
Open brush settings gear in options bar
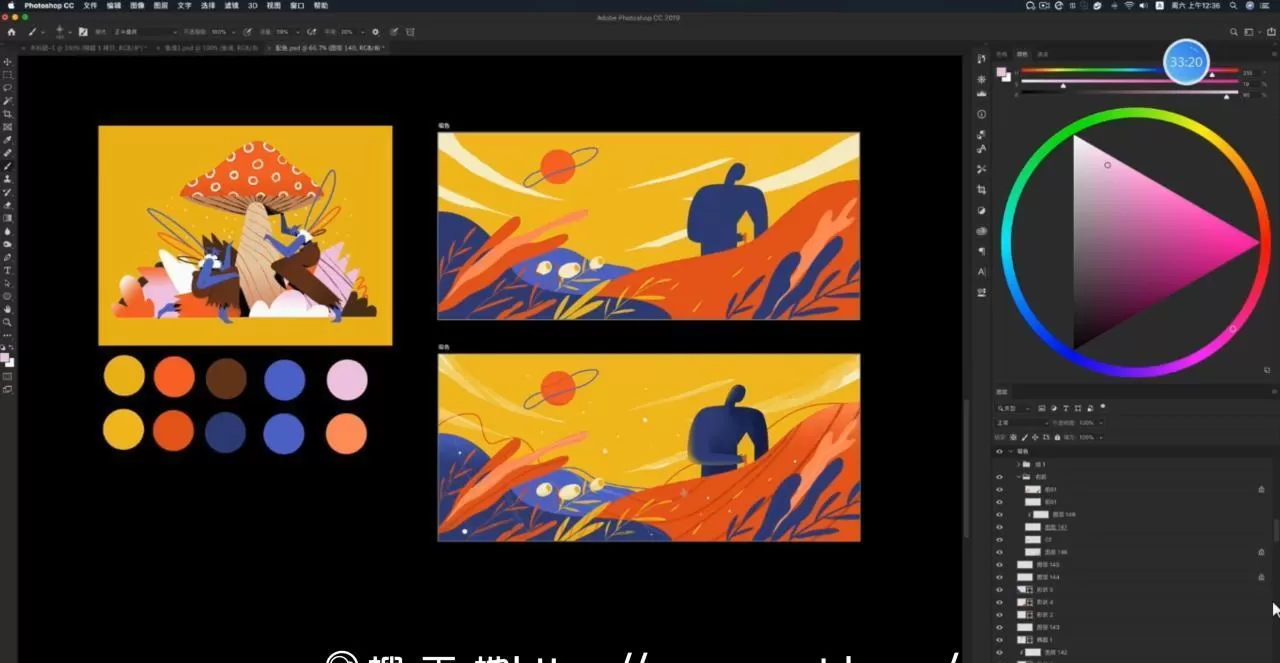tap(376, 32)
